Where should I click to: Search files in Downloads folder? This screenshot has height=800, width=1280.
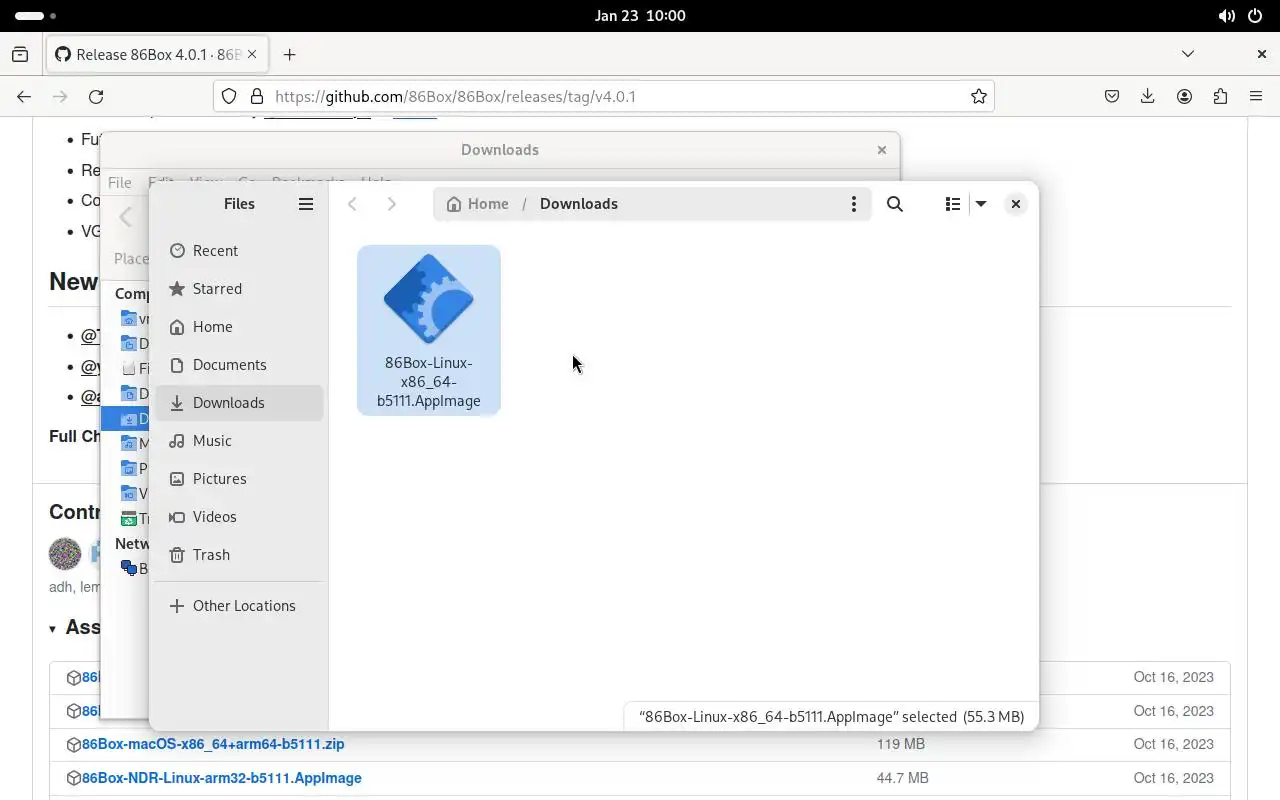pyautogui.click(x=895, y=204)
